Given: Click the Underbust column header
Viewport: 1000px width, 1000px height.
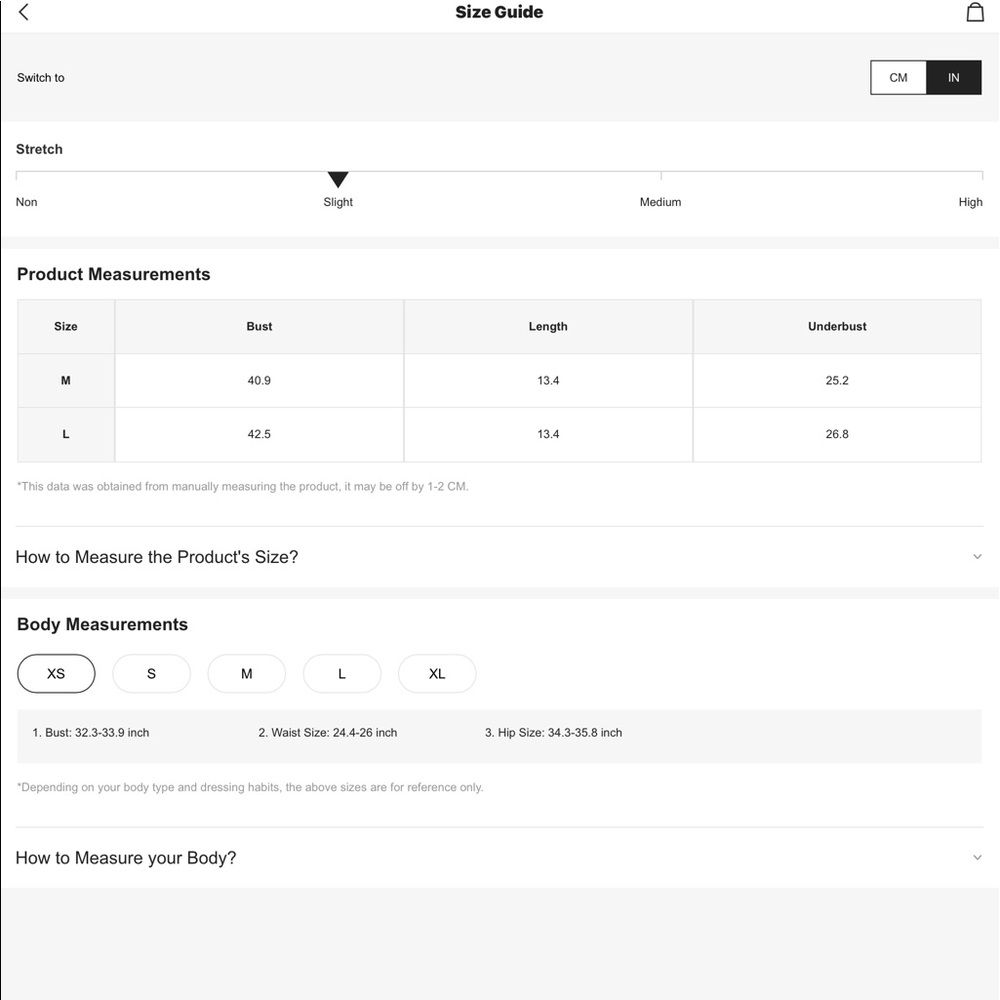Looking at the screenshot, I should [837, 327].
